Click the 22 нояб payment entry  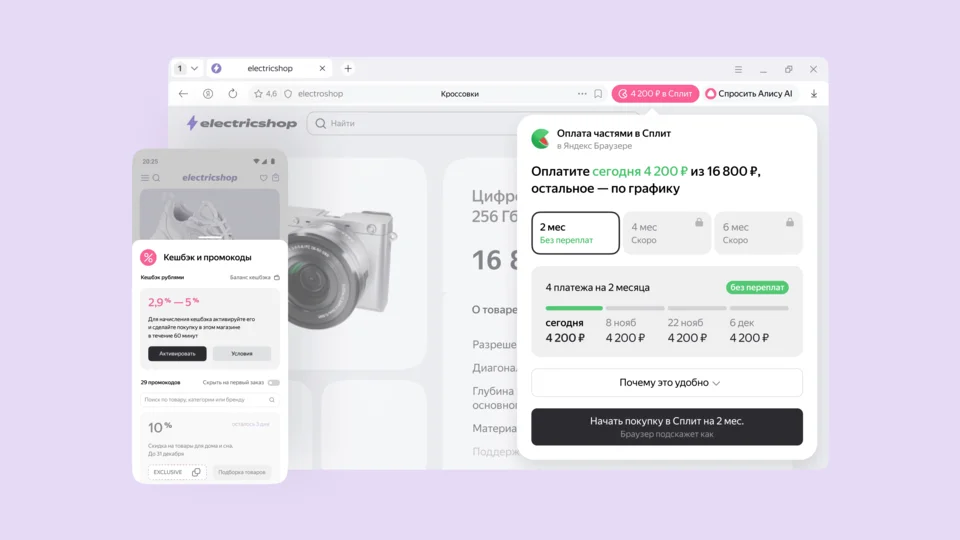[x=687, y=330]
